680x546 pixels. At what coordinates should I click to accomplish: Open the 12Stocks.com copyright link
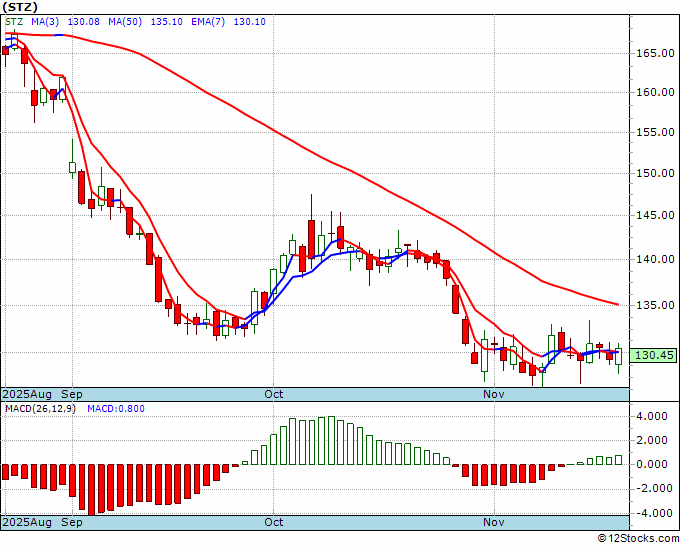click(638, 539)
